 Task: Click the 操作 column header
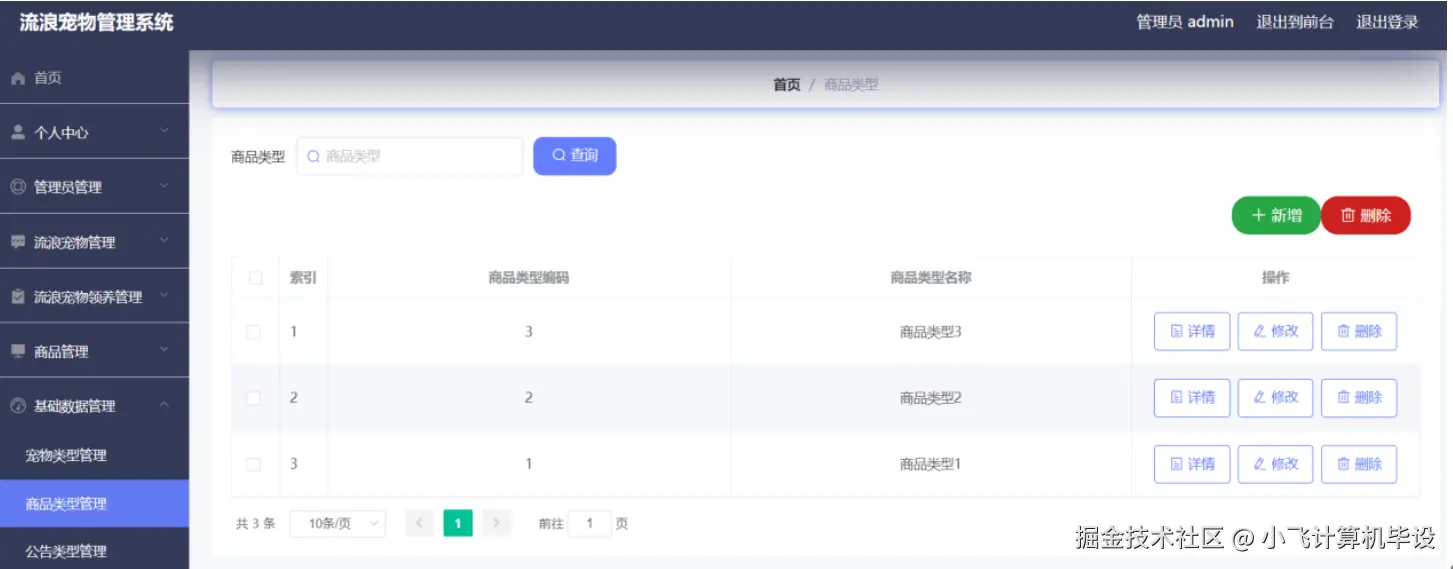tap(1276, 278)
